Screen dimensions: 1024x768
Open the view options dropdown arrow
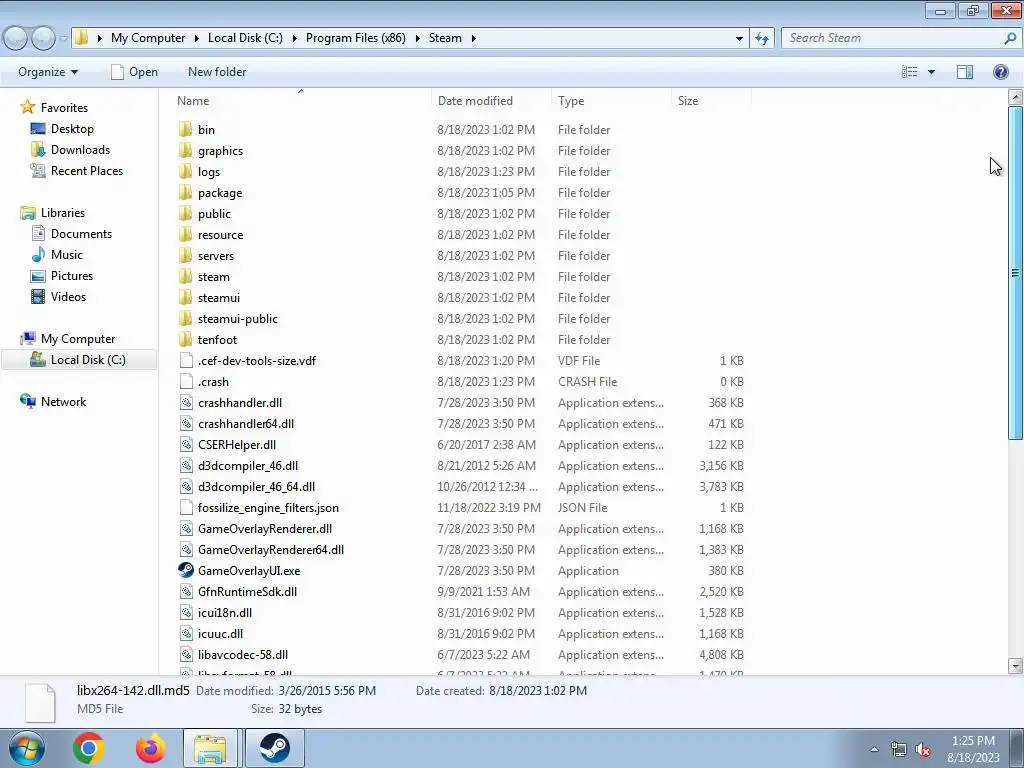click(x=931, y=72)
